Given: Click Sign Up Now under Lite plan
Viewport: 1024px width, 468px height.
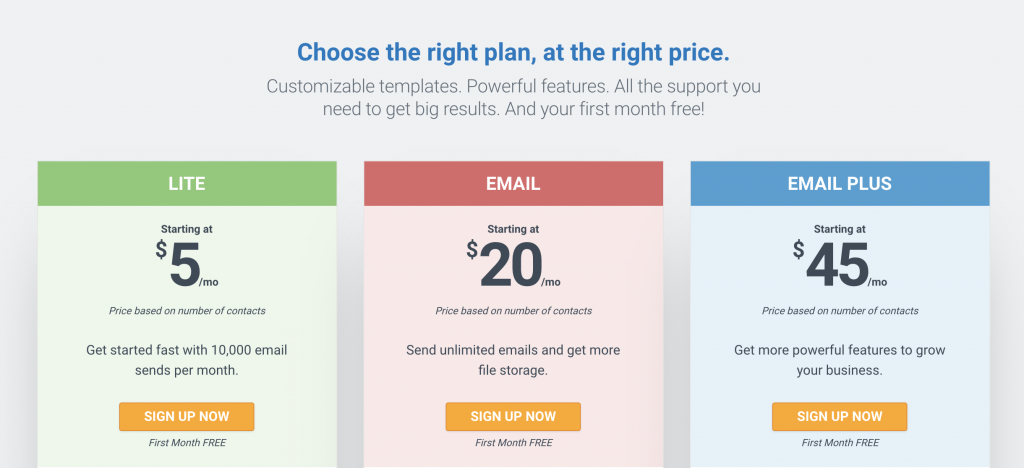Looking at the screenshot, I should pos(186,416).
